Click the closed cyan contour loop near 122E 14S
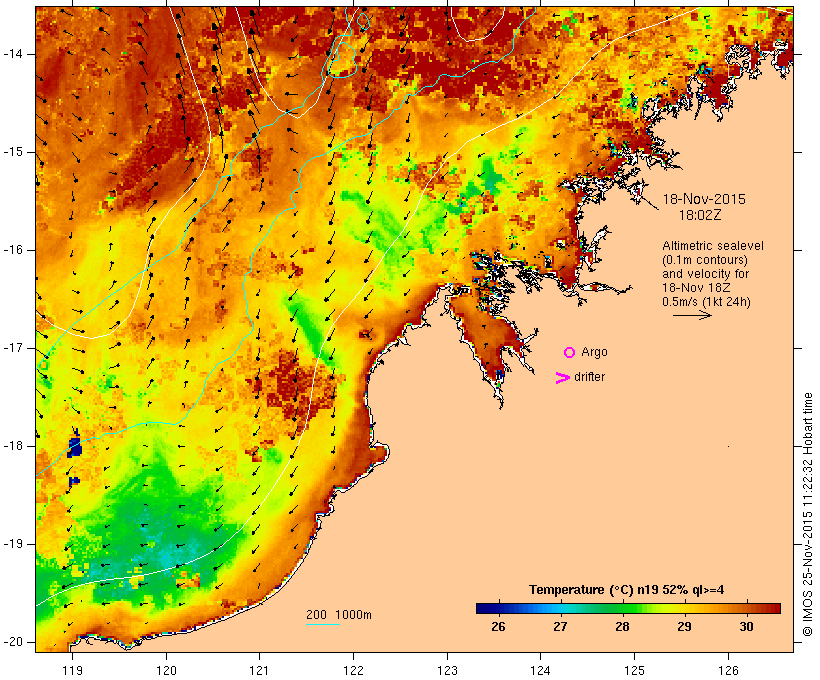Viewport: 820px width, 680px height. tap(342, 60)
